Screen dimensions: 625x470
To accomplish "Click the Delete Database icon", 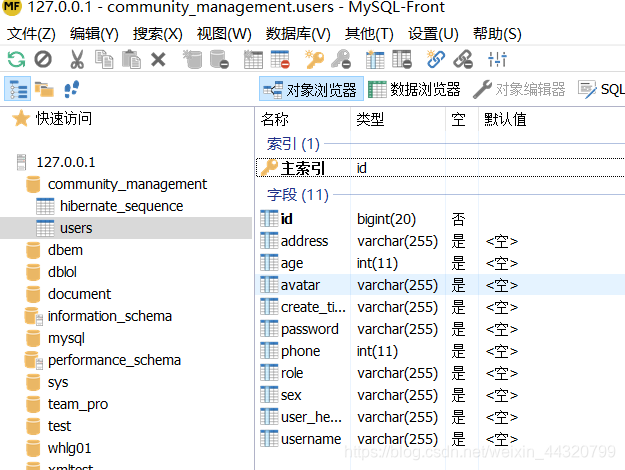I will point(219,60).
